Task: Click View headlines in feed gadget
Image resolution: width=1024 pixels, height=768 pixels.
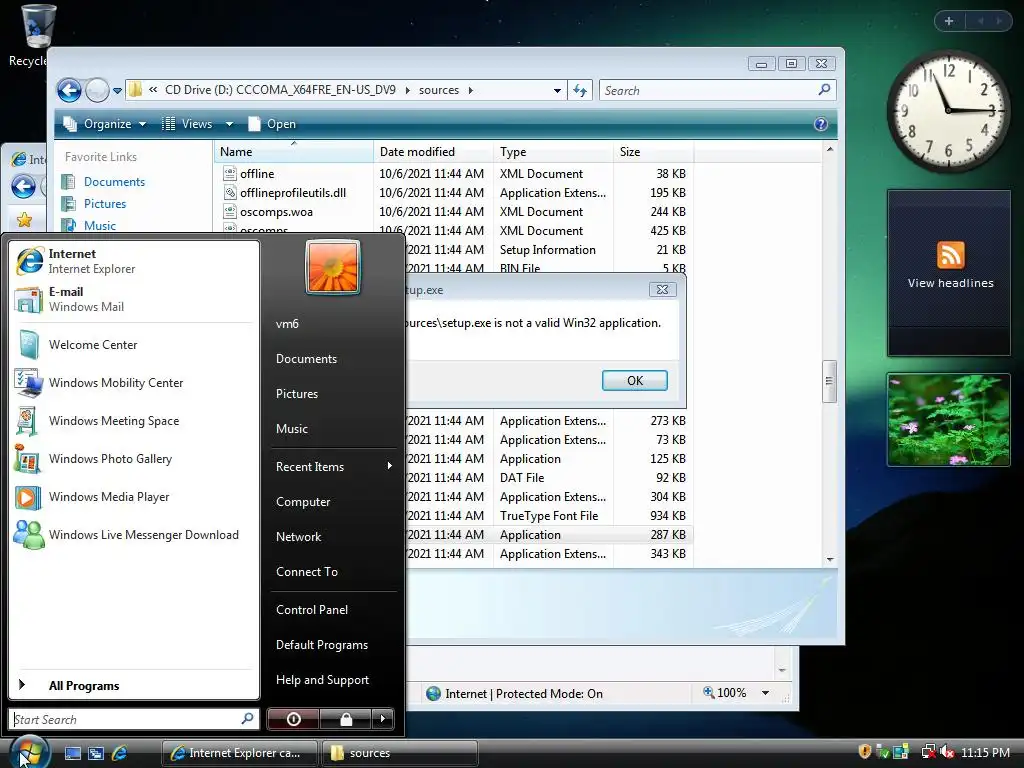Action: [x=950, y=283]
